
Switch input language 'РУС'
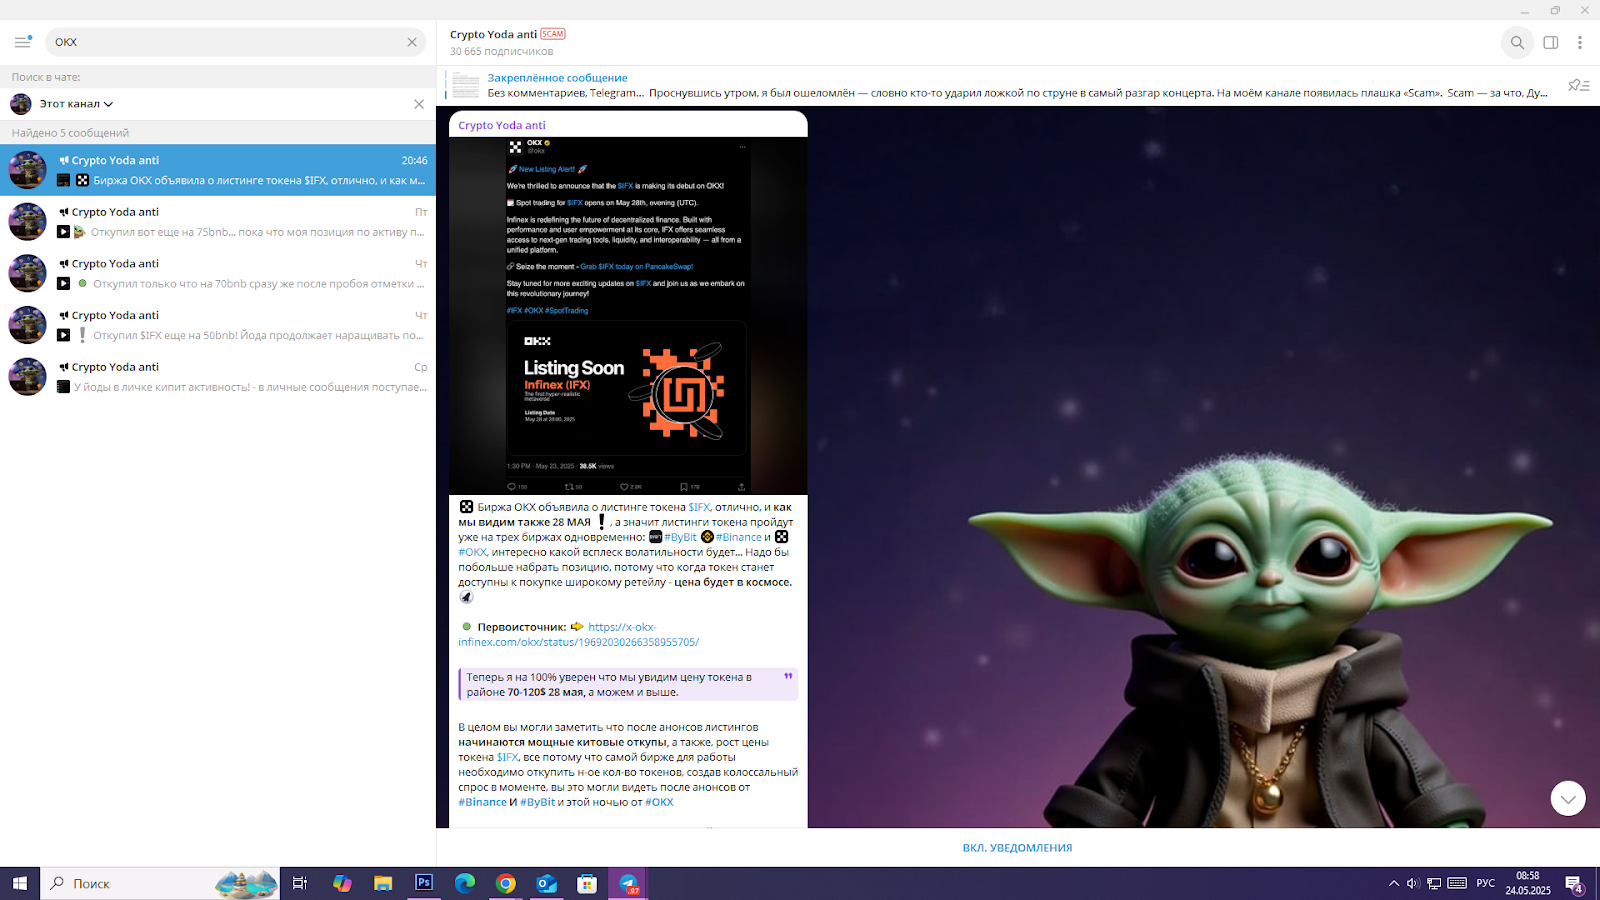(1486, 884)
